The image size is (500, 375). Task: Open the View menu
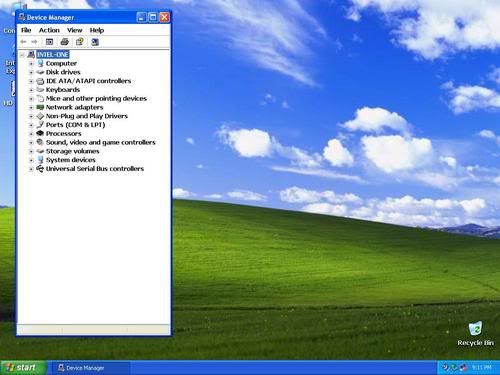click(x=75, y=30)
